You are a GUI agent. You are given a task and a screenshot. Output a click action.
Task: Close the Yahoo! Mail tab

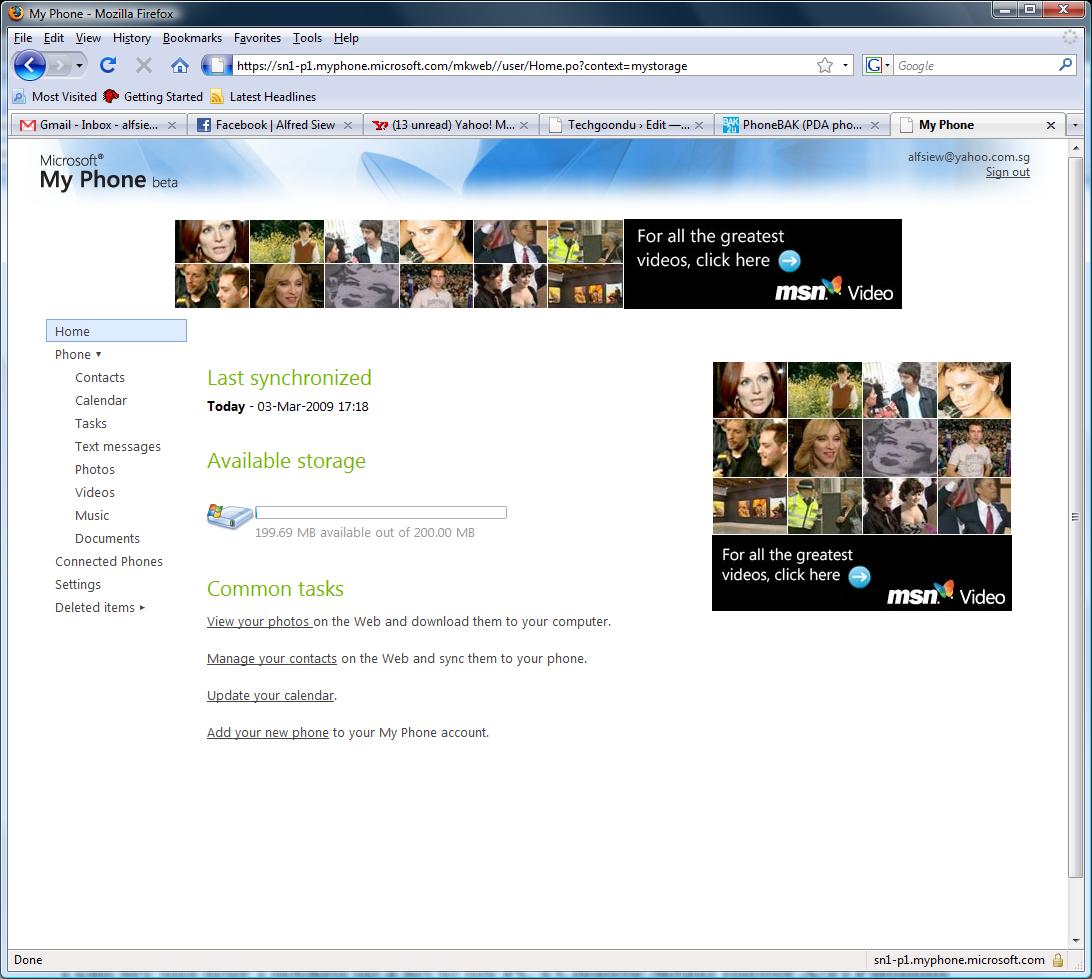(524, 125)
